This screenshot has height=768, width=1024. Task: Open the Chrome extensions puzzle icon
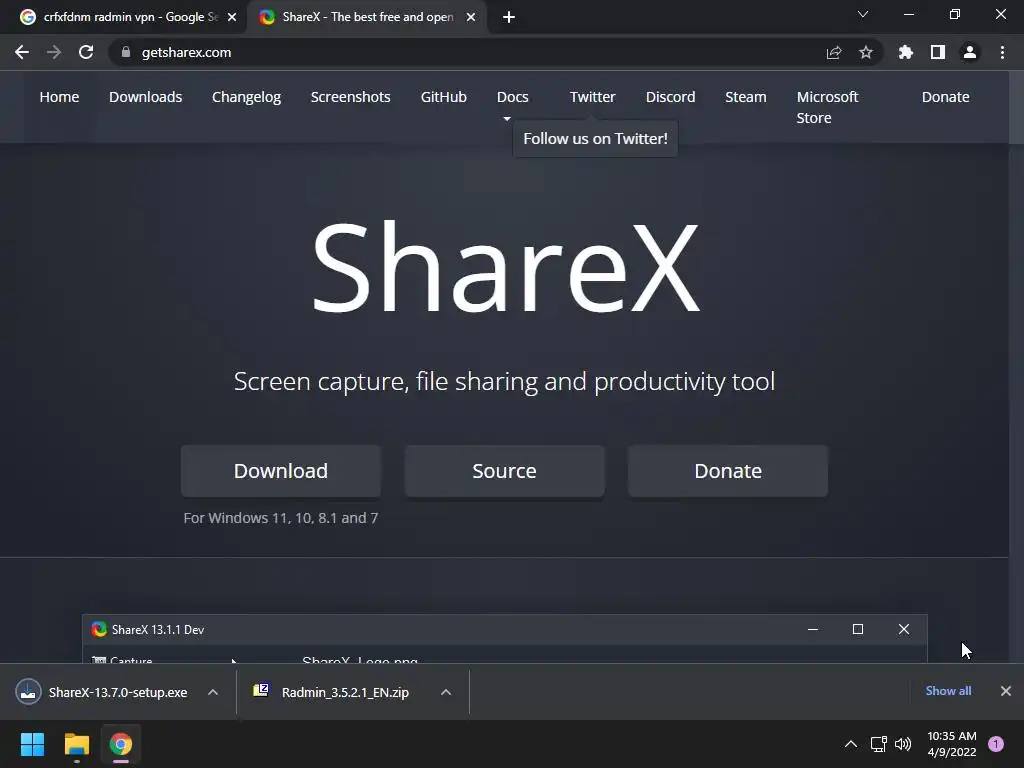tap(905, 52)
